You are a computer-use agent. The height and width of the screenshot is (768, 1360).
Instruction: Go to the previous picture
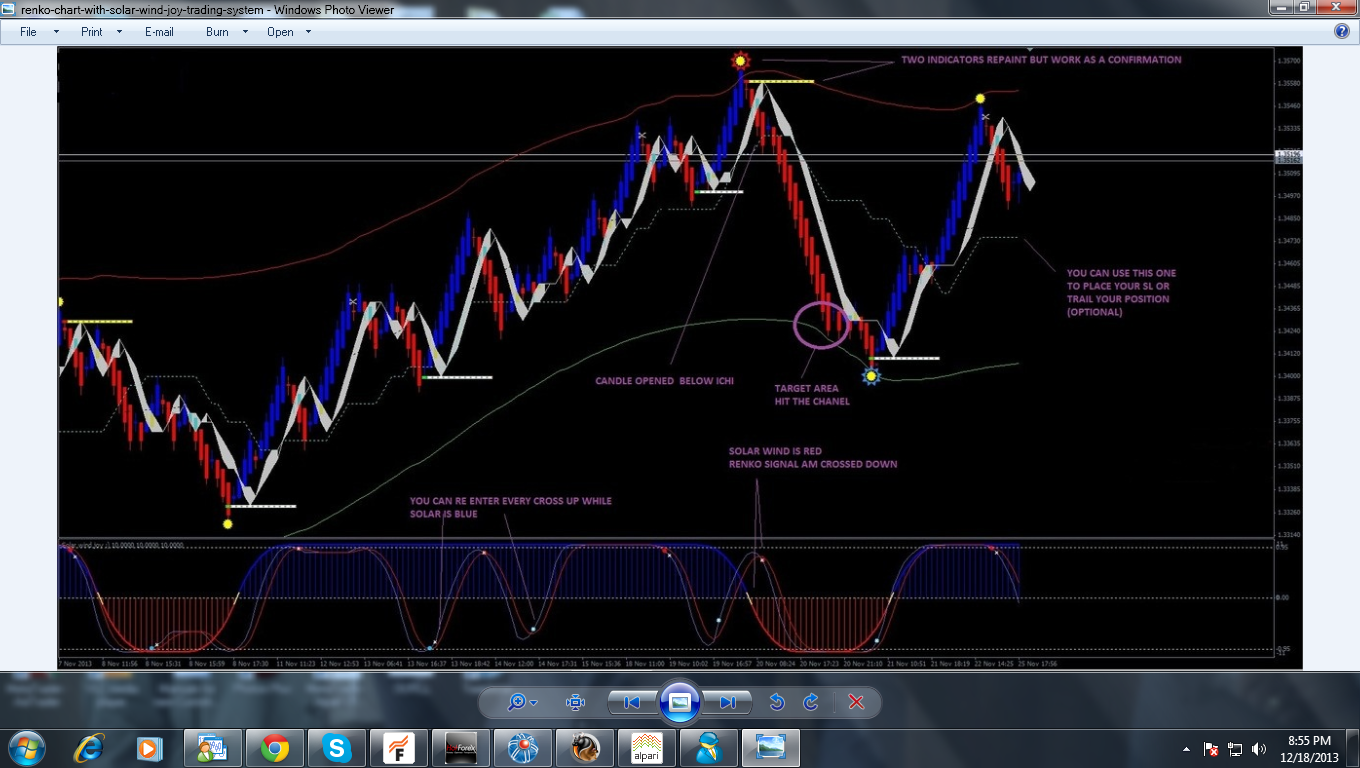[632, 702]
